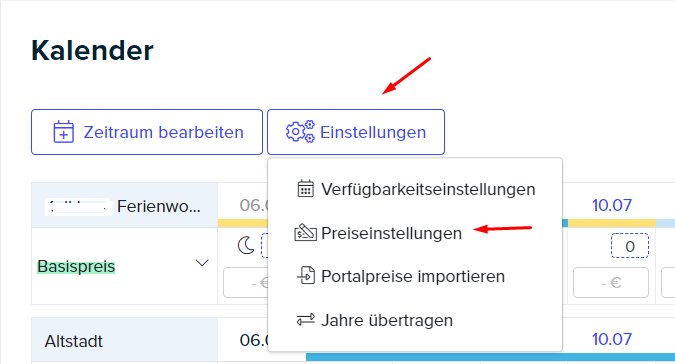This screenshot has height=364, width=675.
Task: Open the Zeitraum bearbeiten button
Action: coord(147,132)
